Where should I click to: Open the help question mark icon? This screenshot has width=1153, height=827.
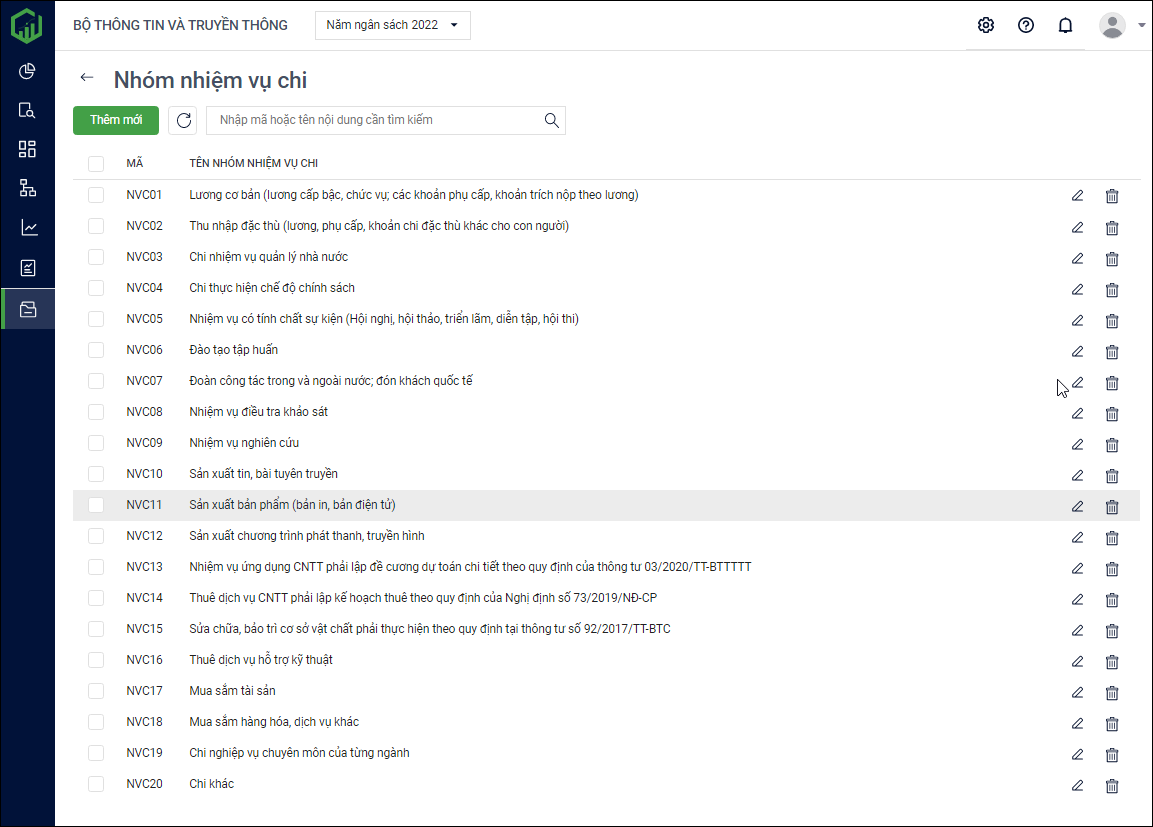pos(1026,26)
